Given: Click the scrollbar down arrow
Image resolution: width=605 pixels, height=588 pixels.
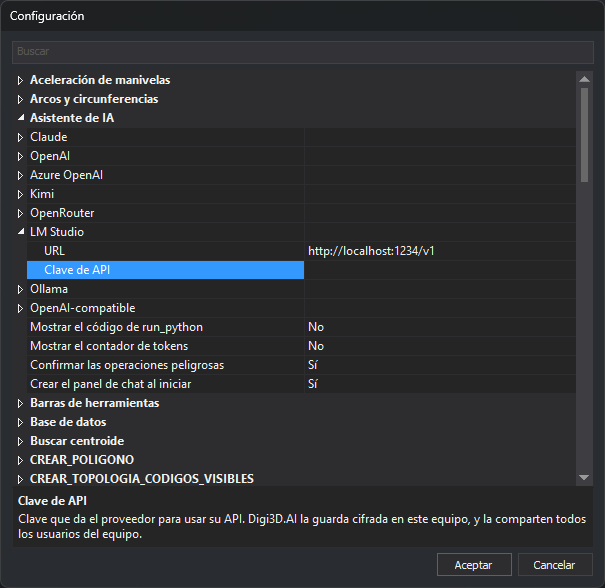Looking at the screenshot, I should click(x=584, y=478).
